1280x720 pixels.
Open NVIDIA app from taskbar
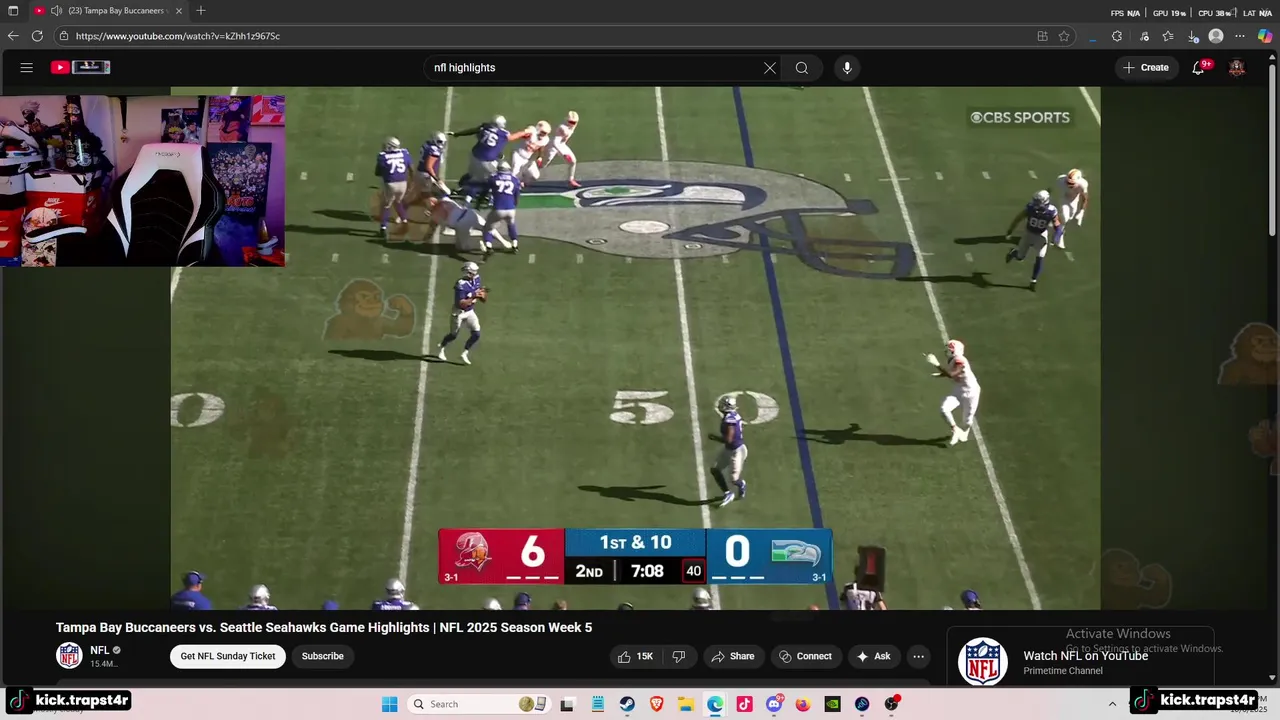click(x=832, y=704)
